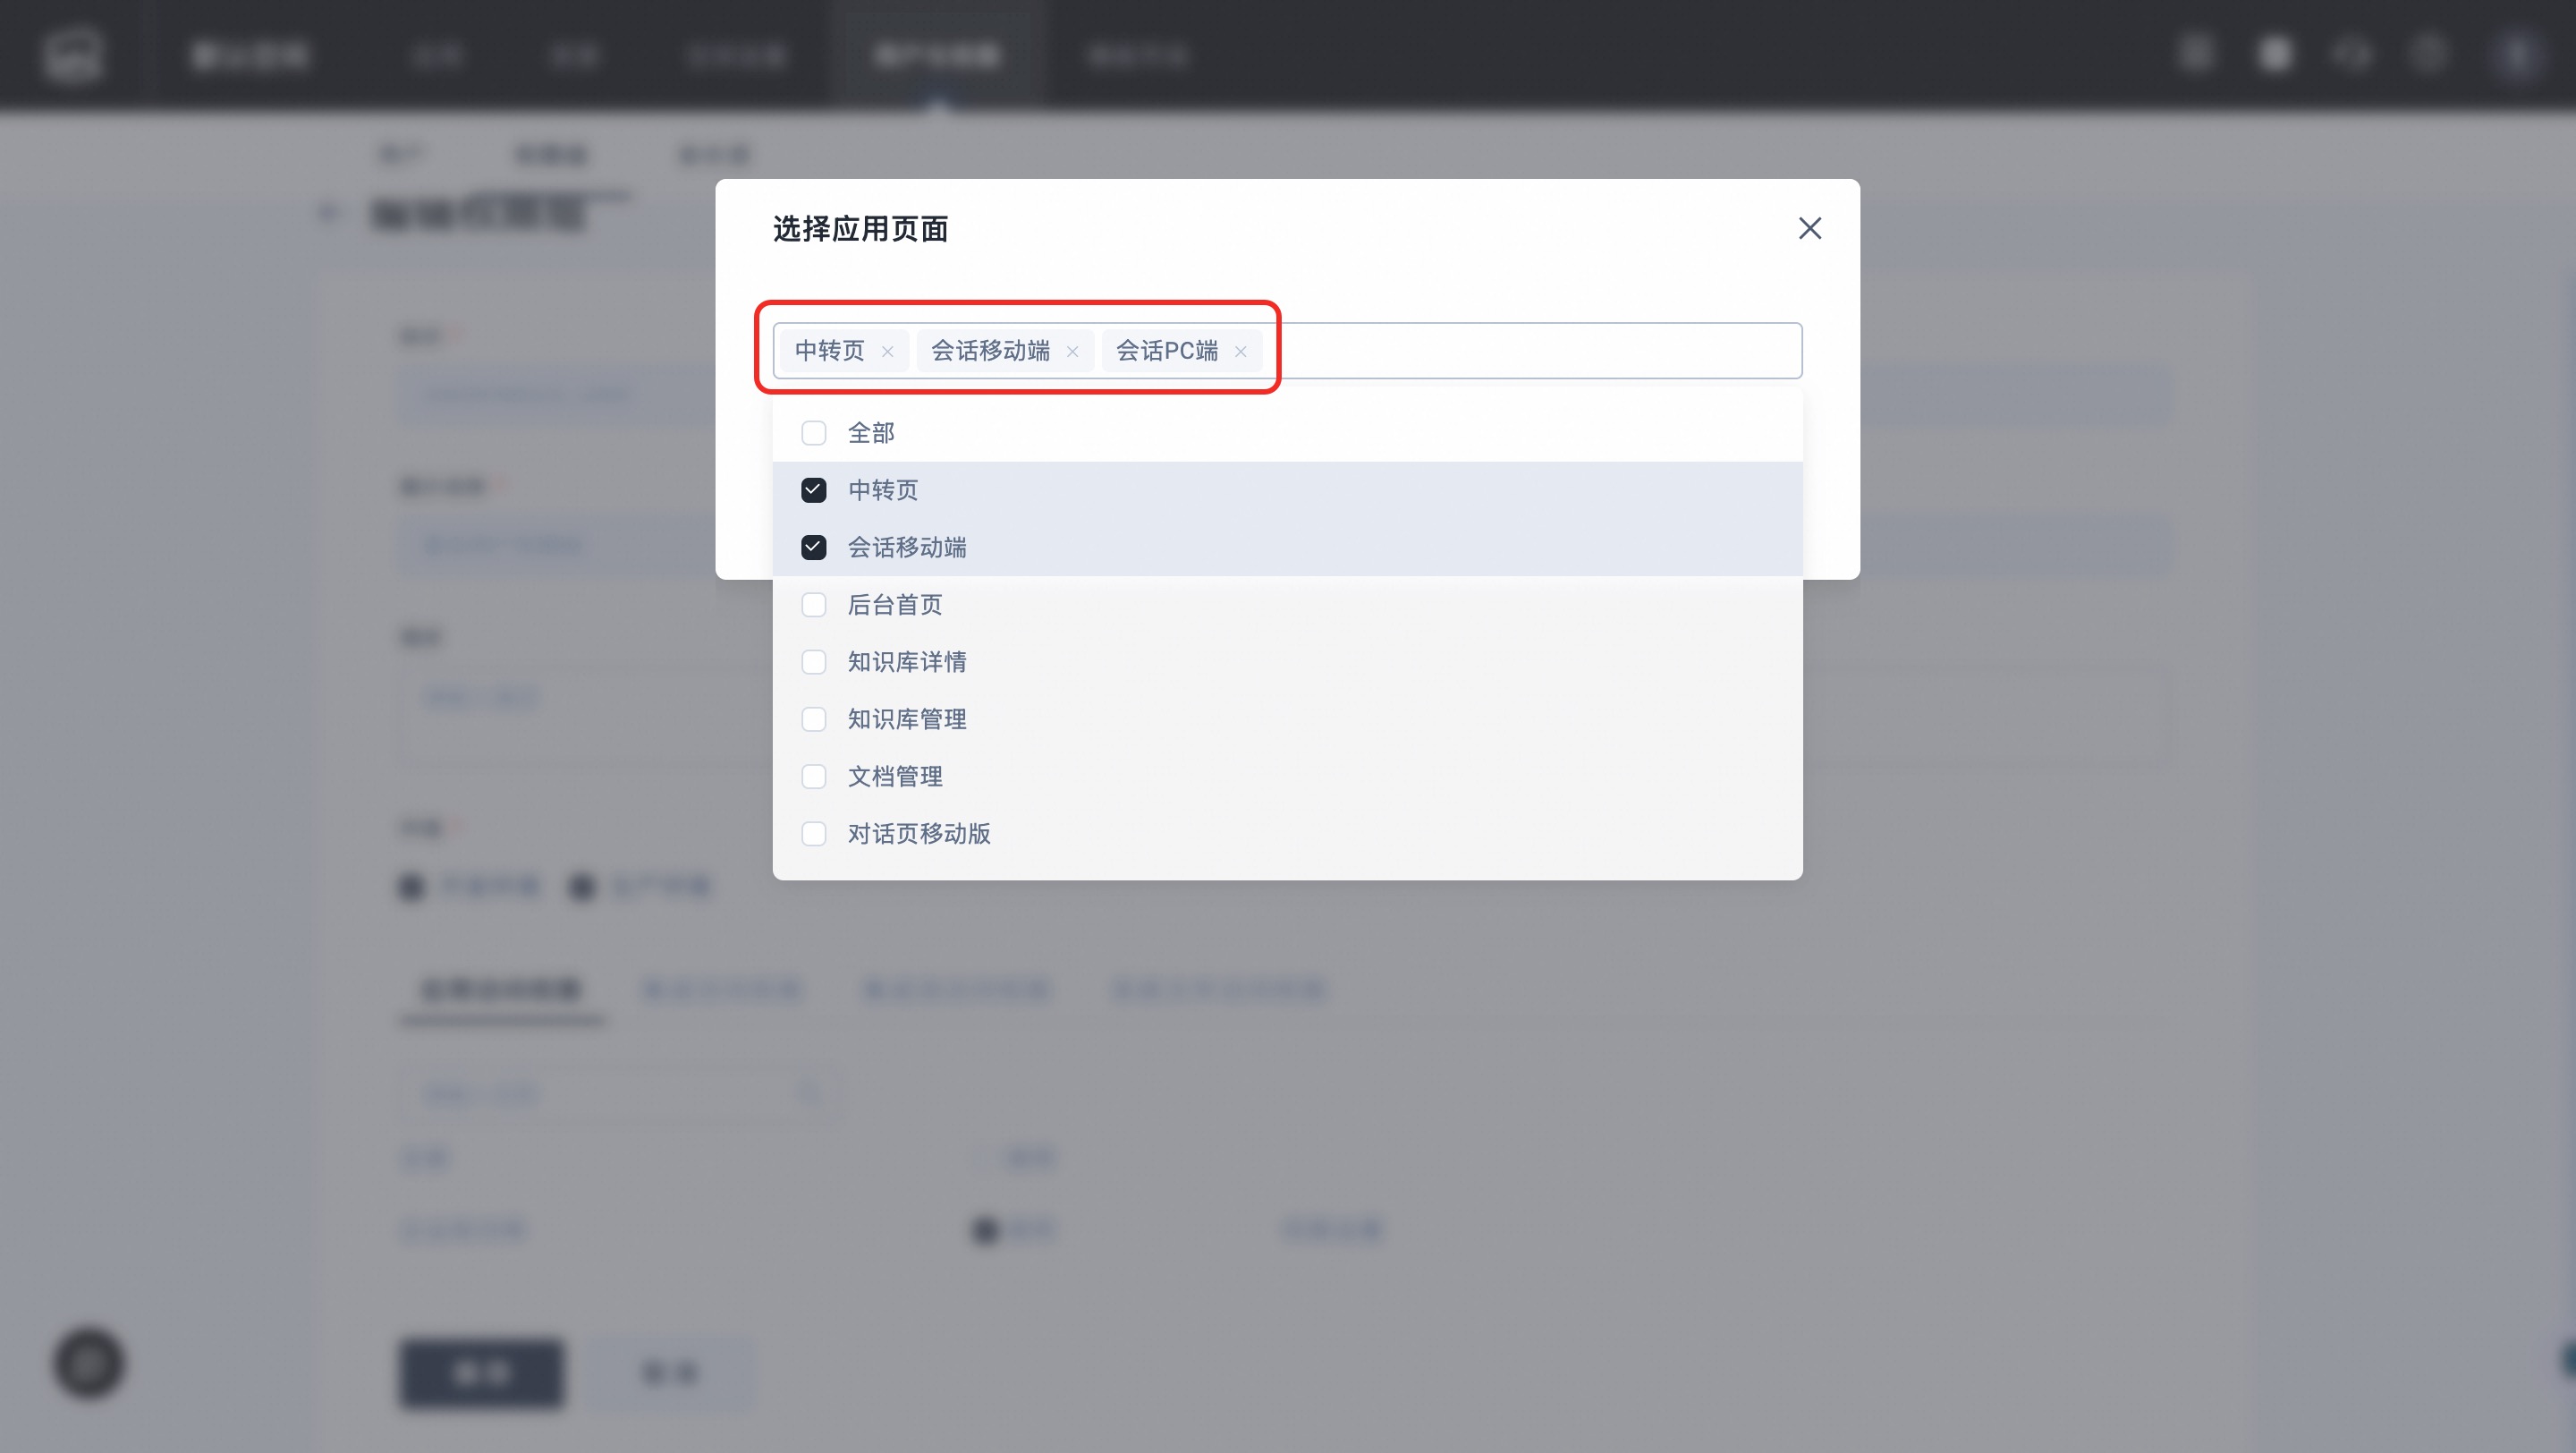Remove the 会话移动端 tag
Screen dimensions: 2576x1453
1072,352
